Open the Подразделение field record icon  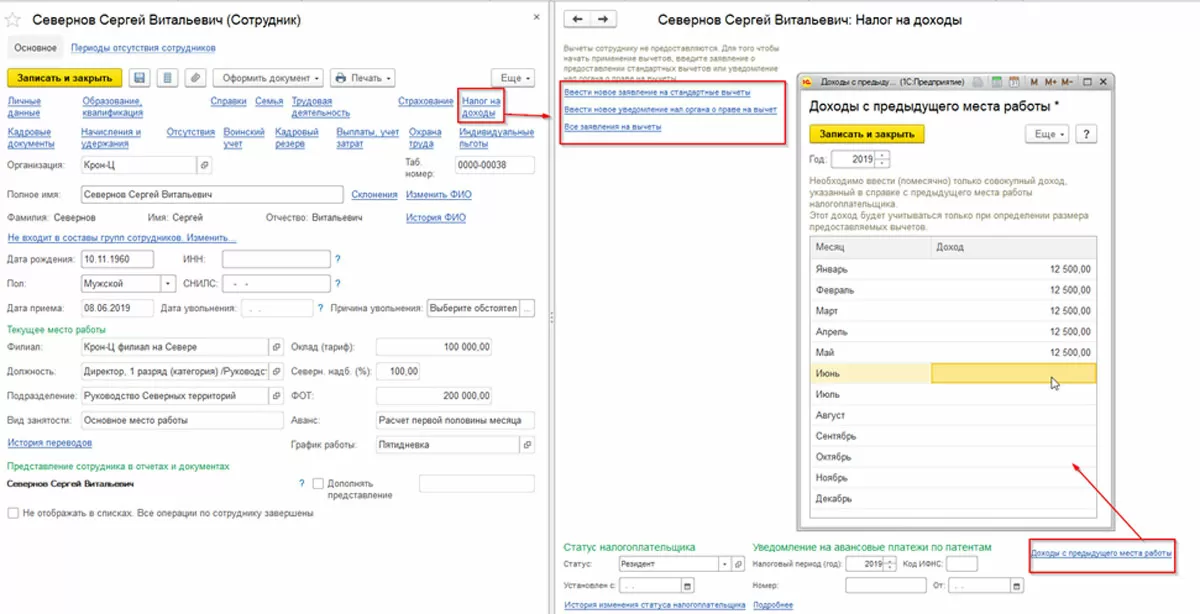click(x=277, y=395)
